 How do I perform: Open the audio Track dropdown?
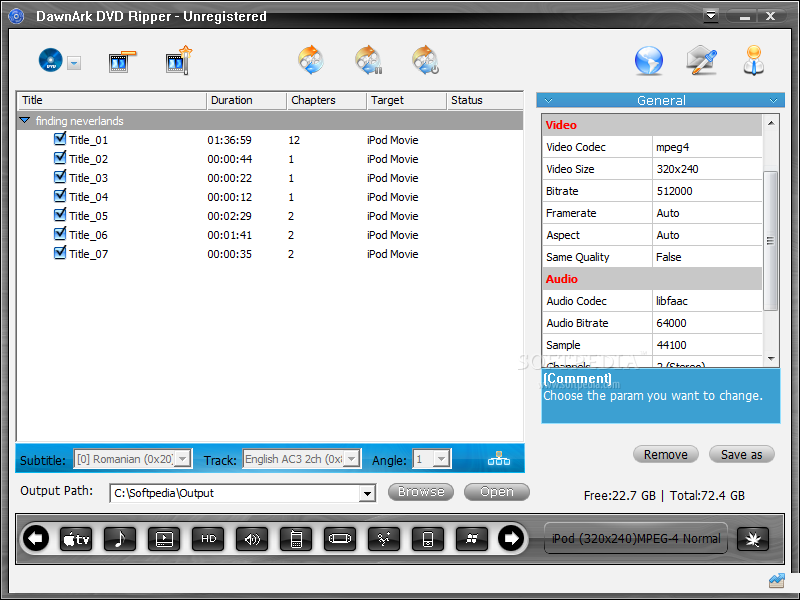352,459
